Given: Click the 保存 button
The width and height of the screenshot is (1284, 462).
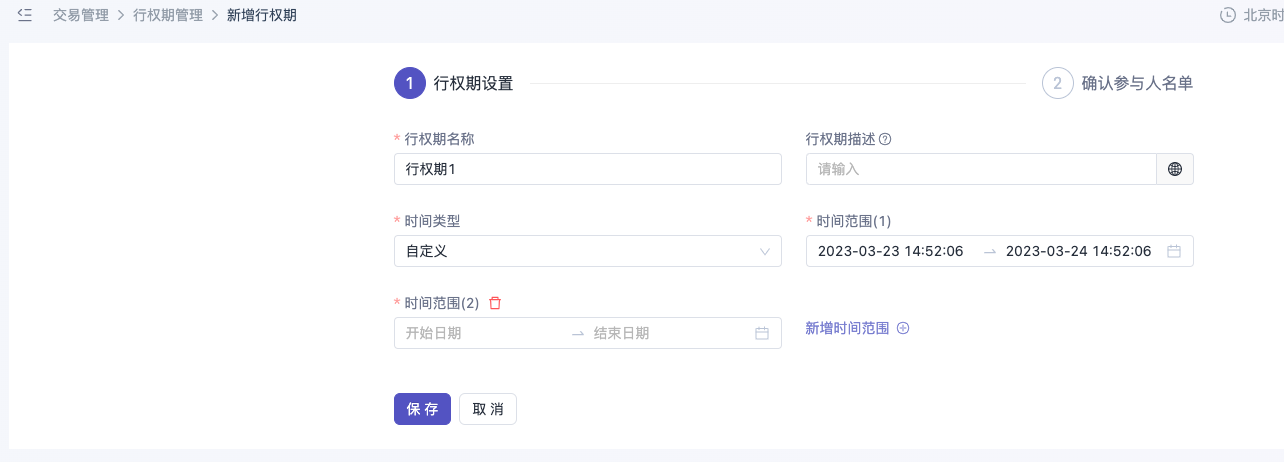Looking at the screenshot, I should pos(422,409).
